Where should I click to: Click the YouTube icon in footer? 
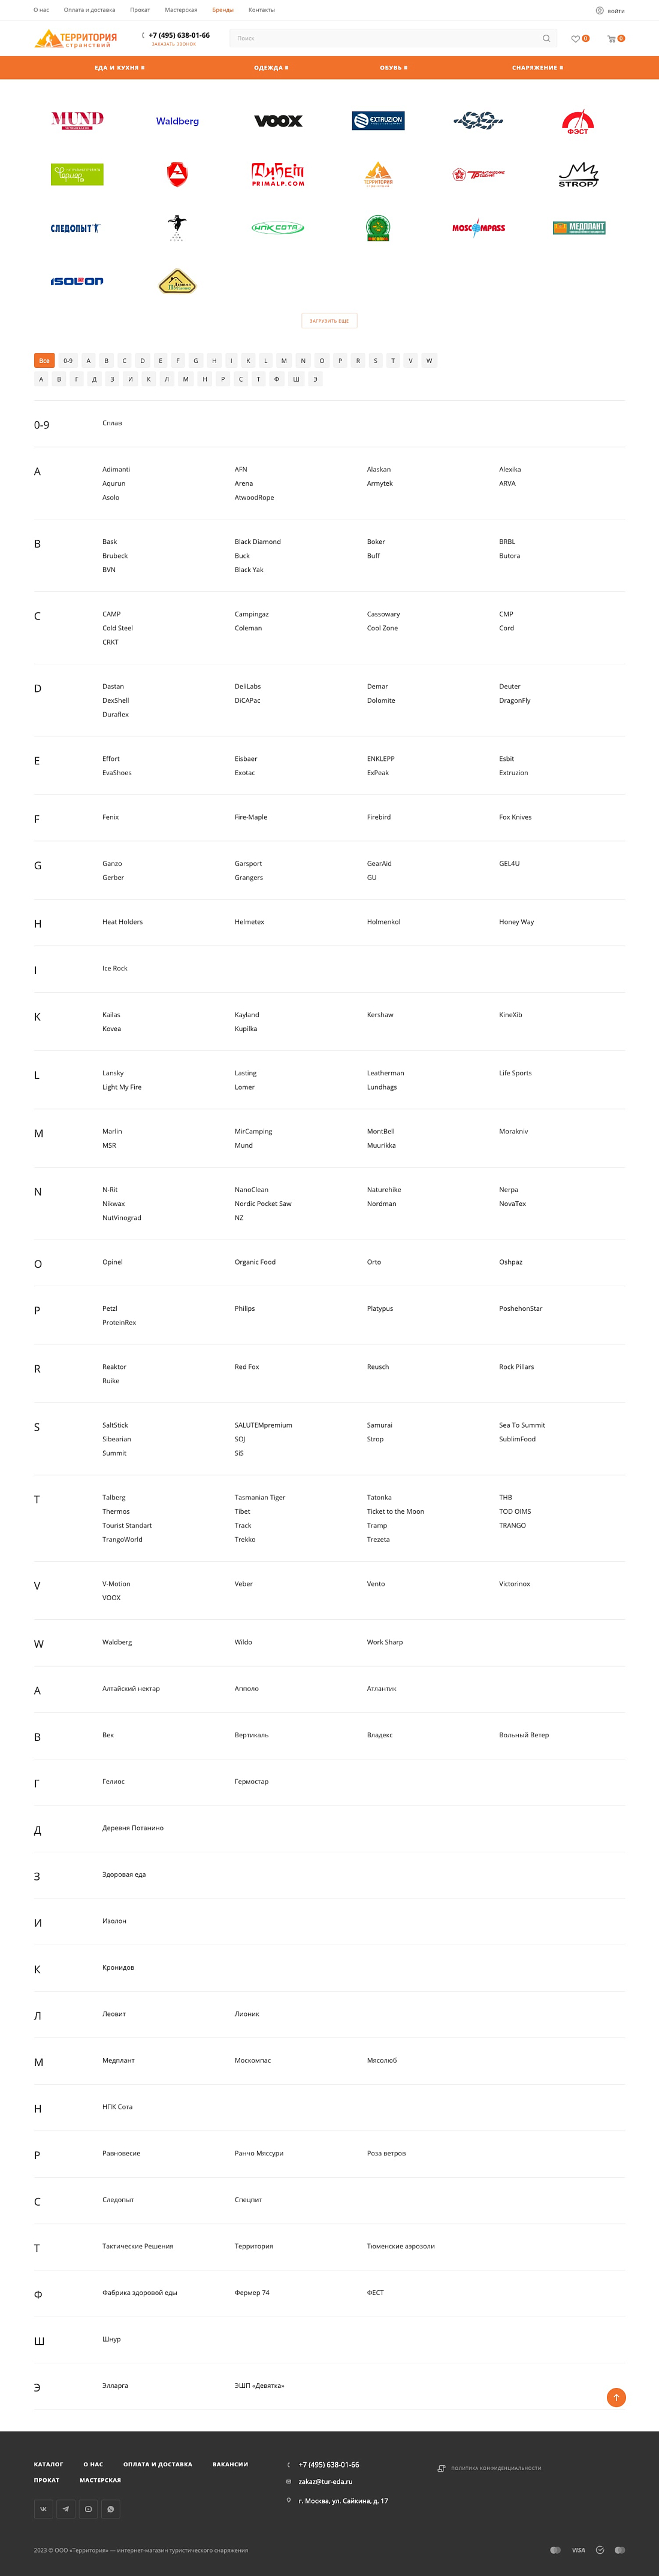pyautogui.click(x=88, y=2508)
